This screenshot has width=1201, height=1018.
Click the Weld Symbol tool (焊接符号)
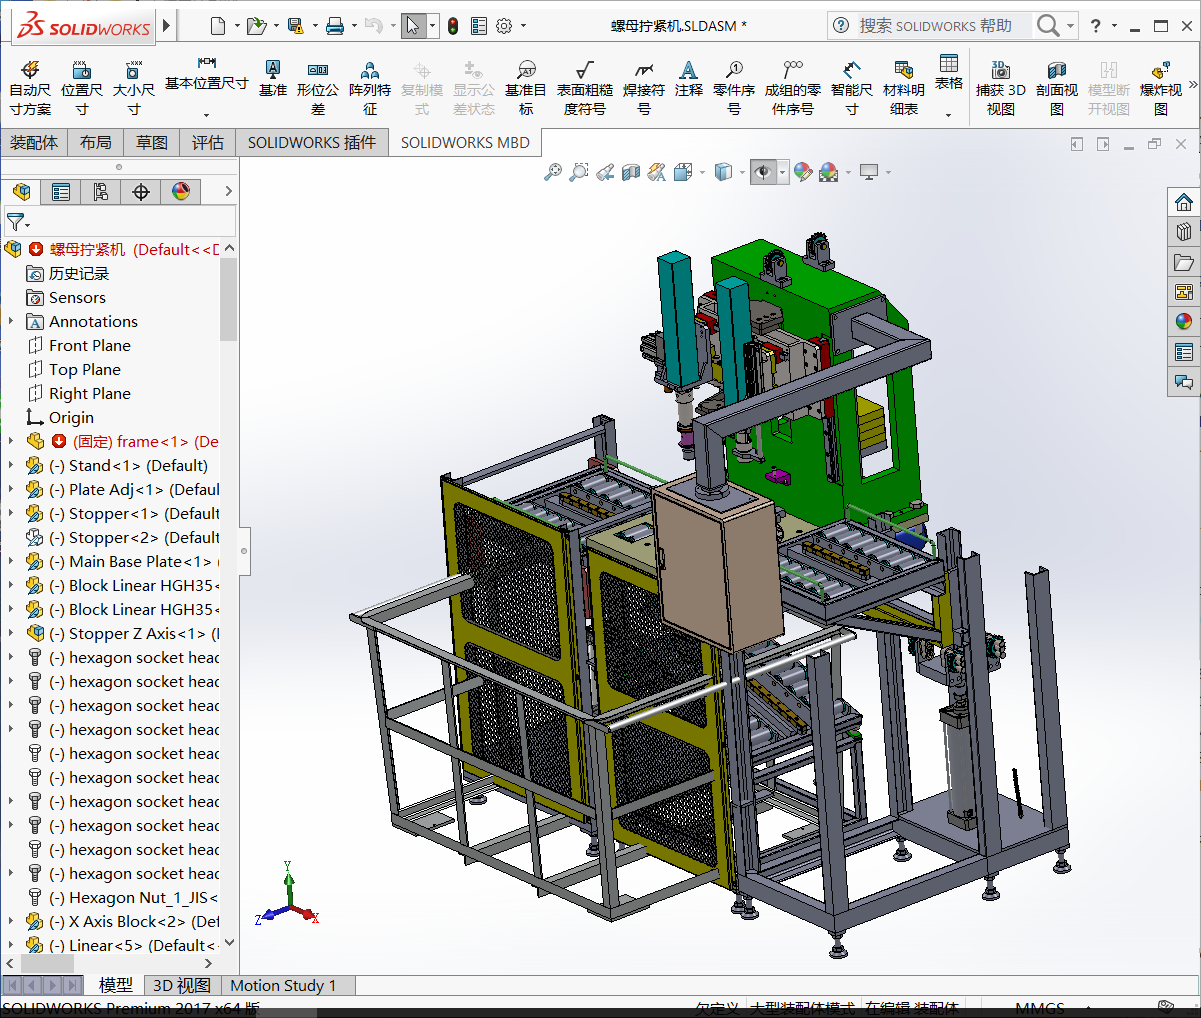(644, 88)
